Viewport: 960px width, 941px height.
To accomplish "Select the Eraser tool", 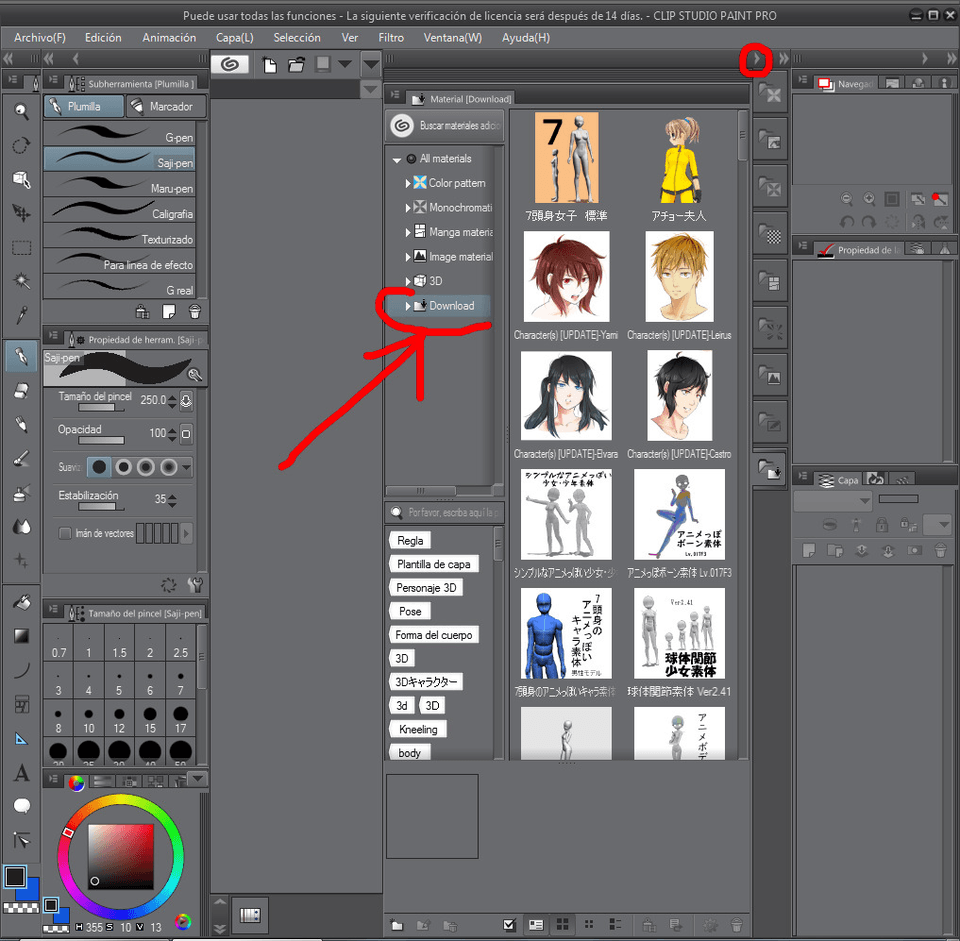I will coord(21,390).
